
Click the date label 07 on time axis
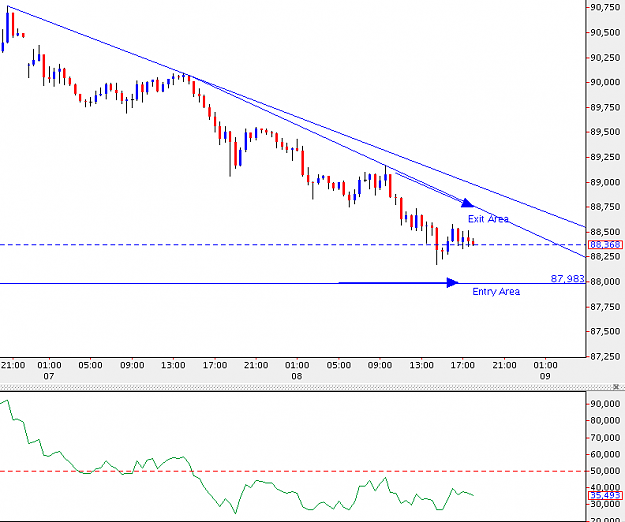49,376
